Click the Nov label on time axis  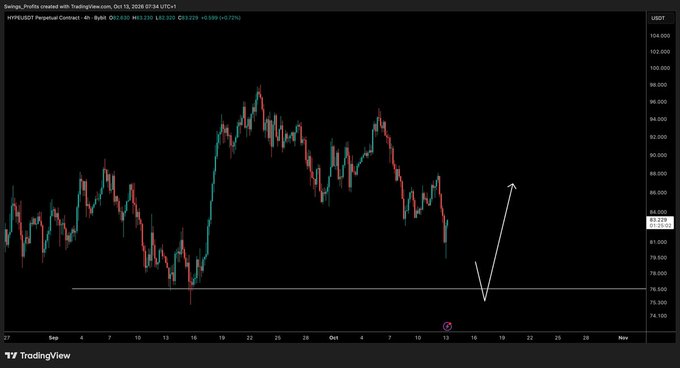[623, 338]
